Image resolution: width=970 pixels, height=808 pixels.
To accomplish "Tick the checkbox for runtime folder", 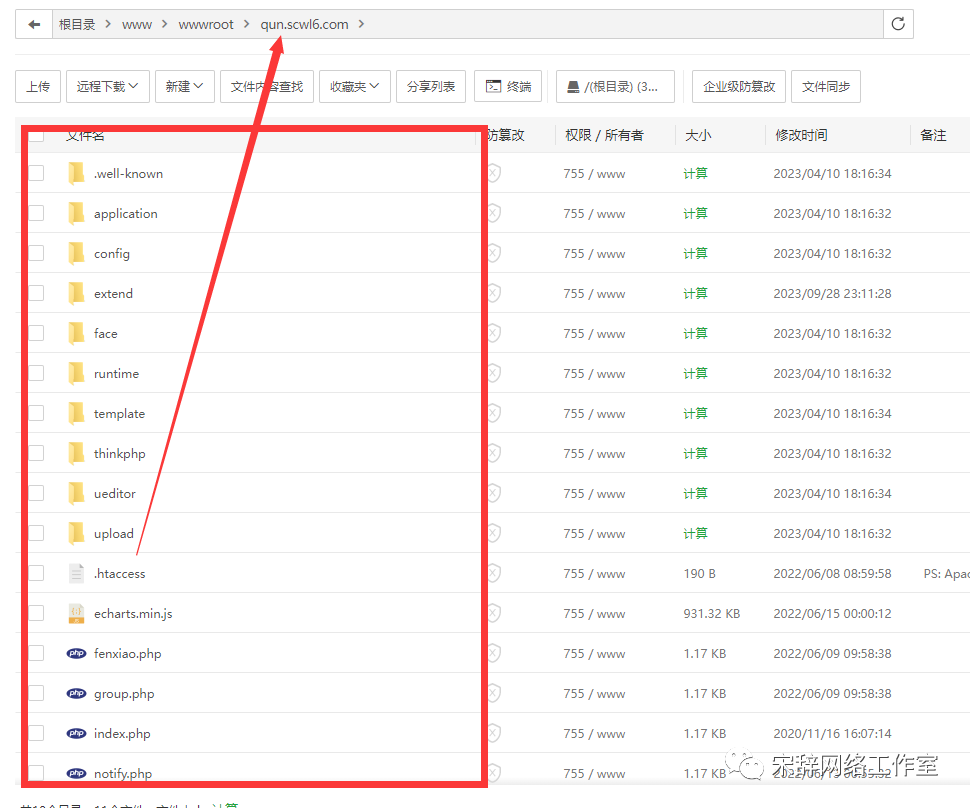I will (36, 373).
